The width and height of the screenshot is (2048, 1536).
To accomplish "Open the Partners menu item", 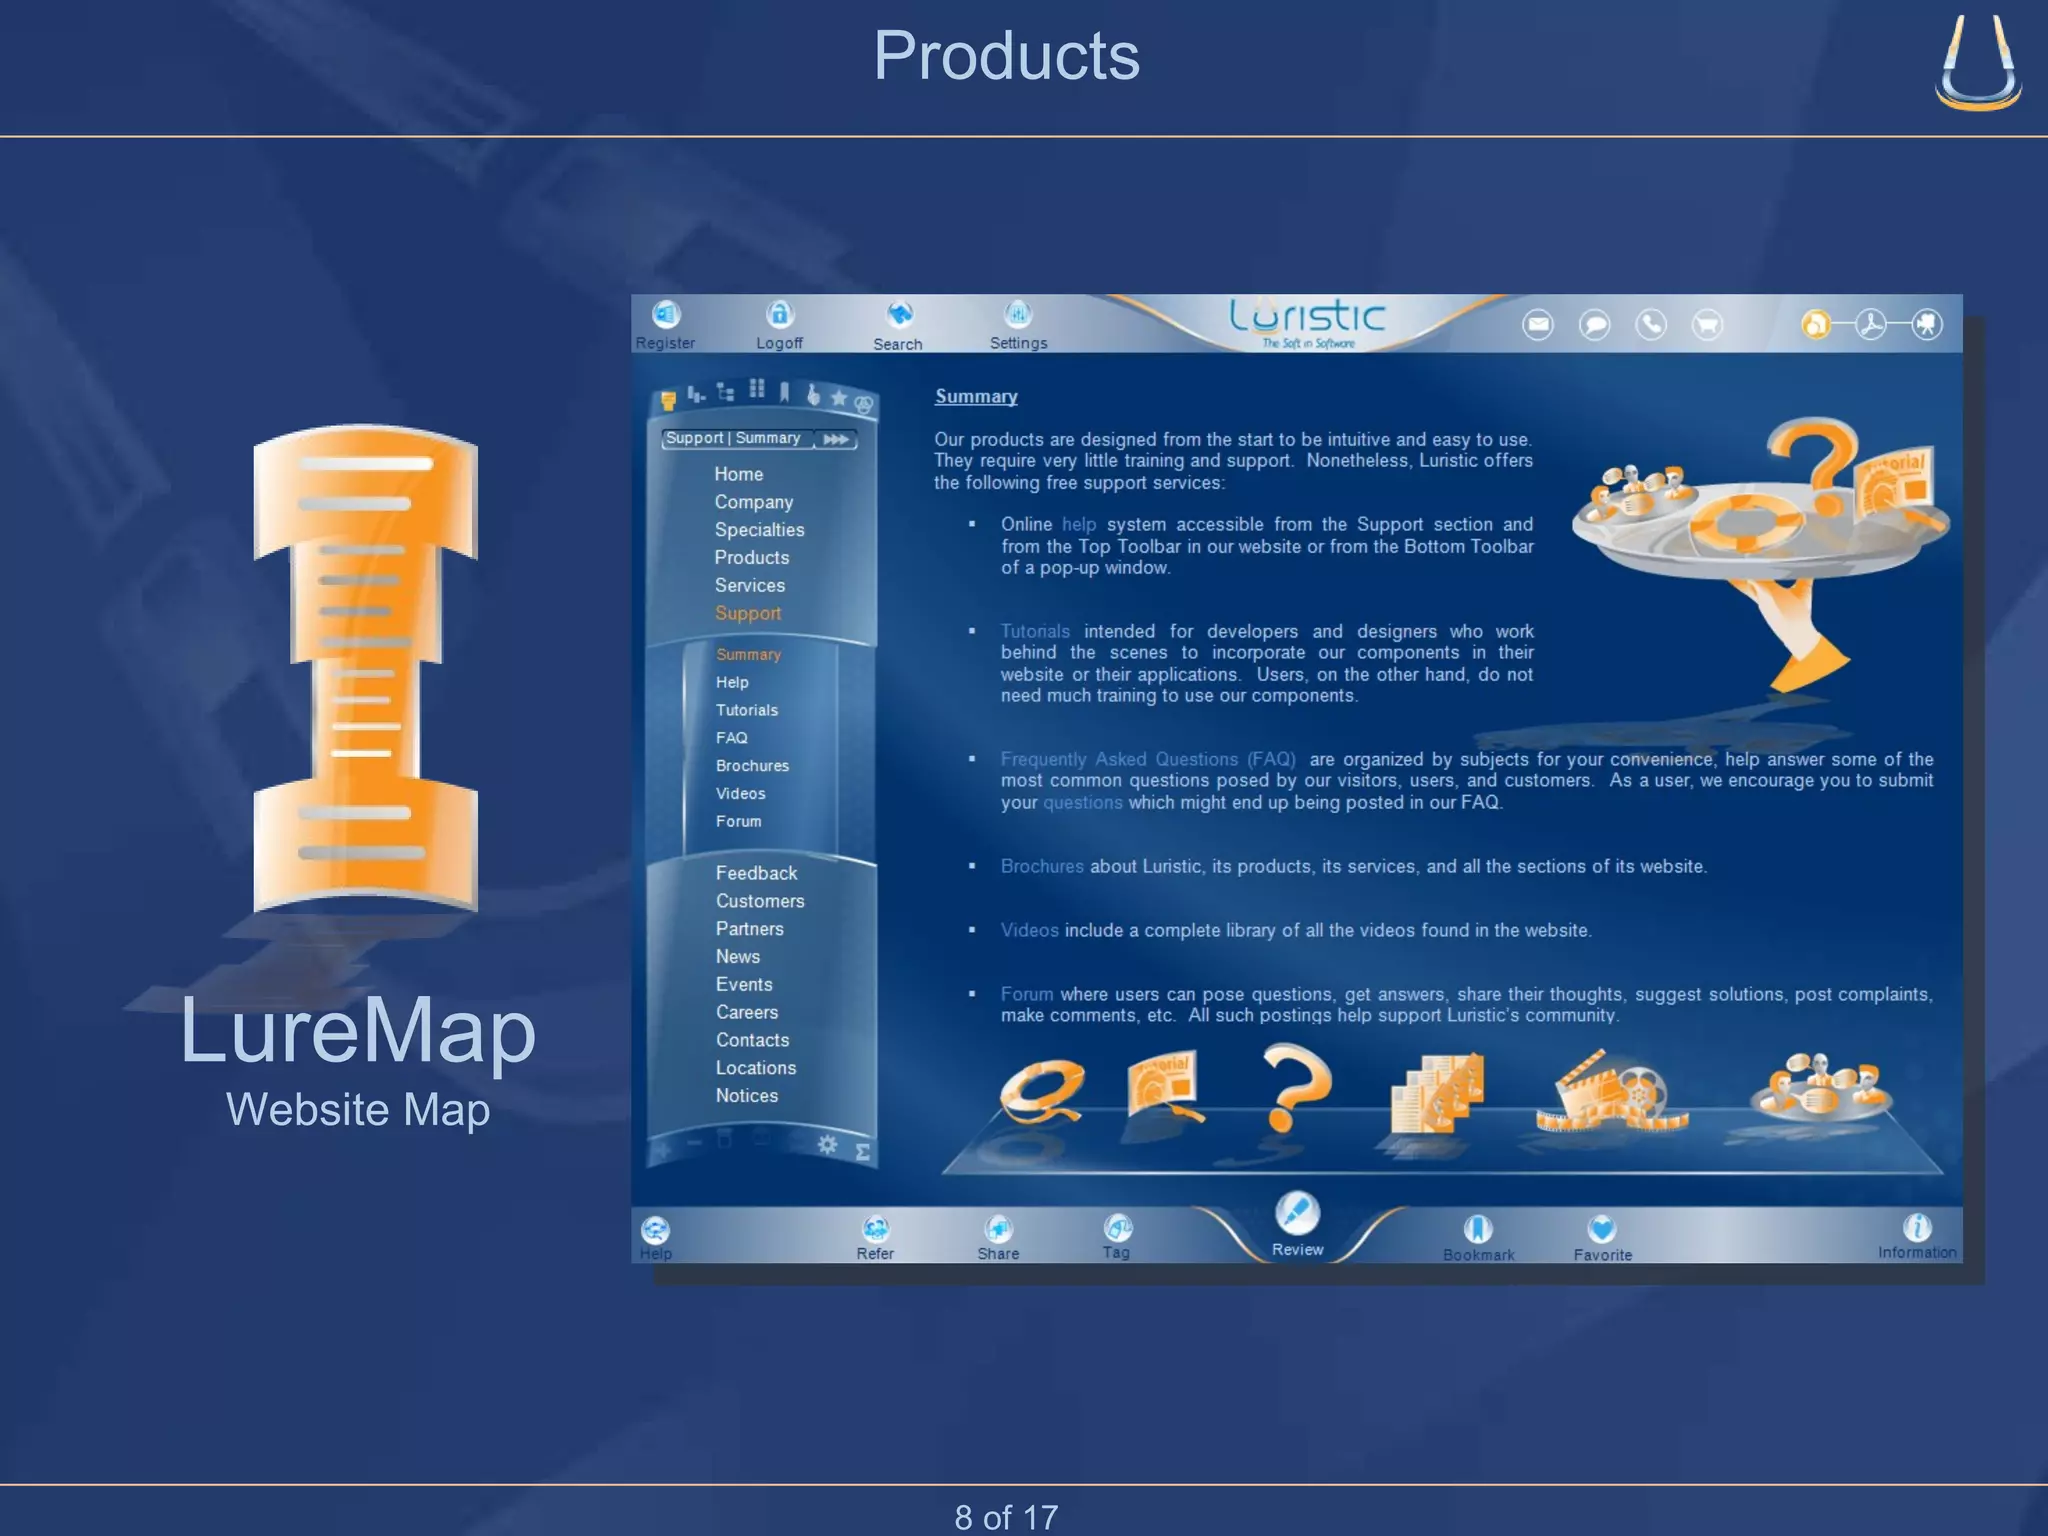I will click(x=750, y=930).
